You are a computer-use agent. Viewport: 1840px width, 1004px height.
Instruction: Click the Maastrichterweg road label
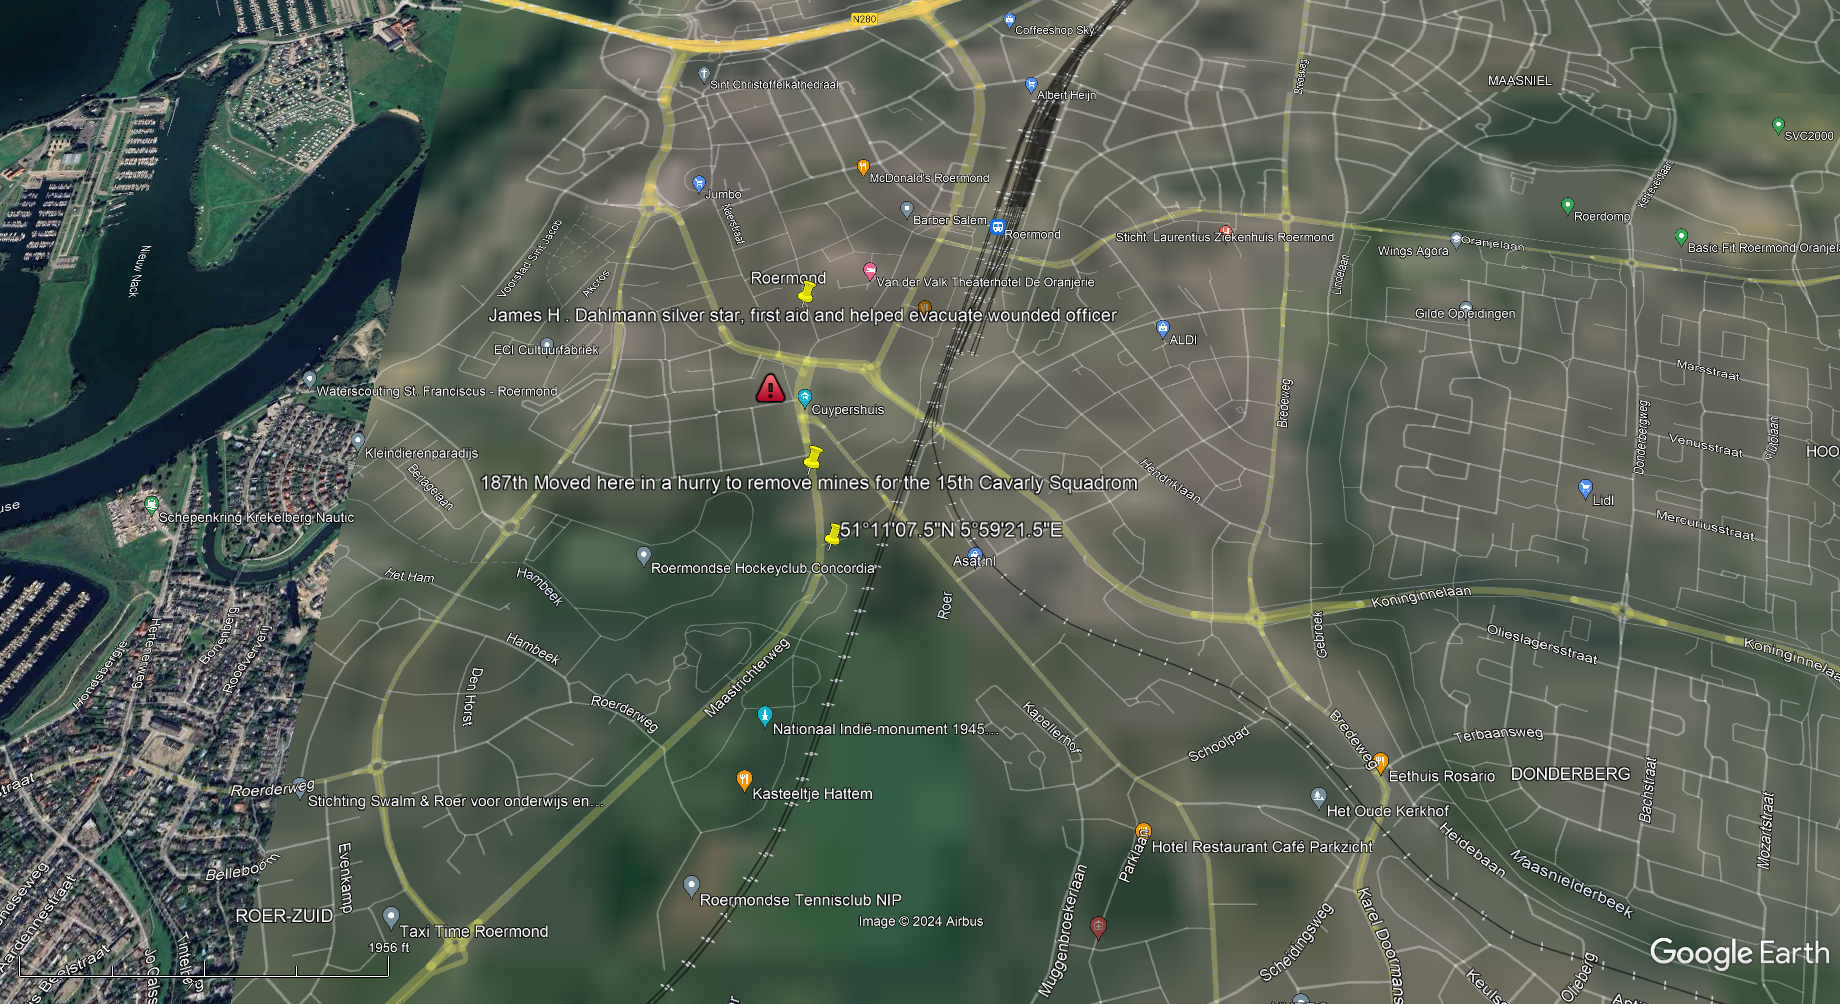tap(747, 678)
